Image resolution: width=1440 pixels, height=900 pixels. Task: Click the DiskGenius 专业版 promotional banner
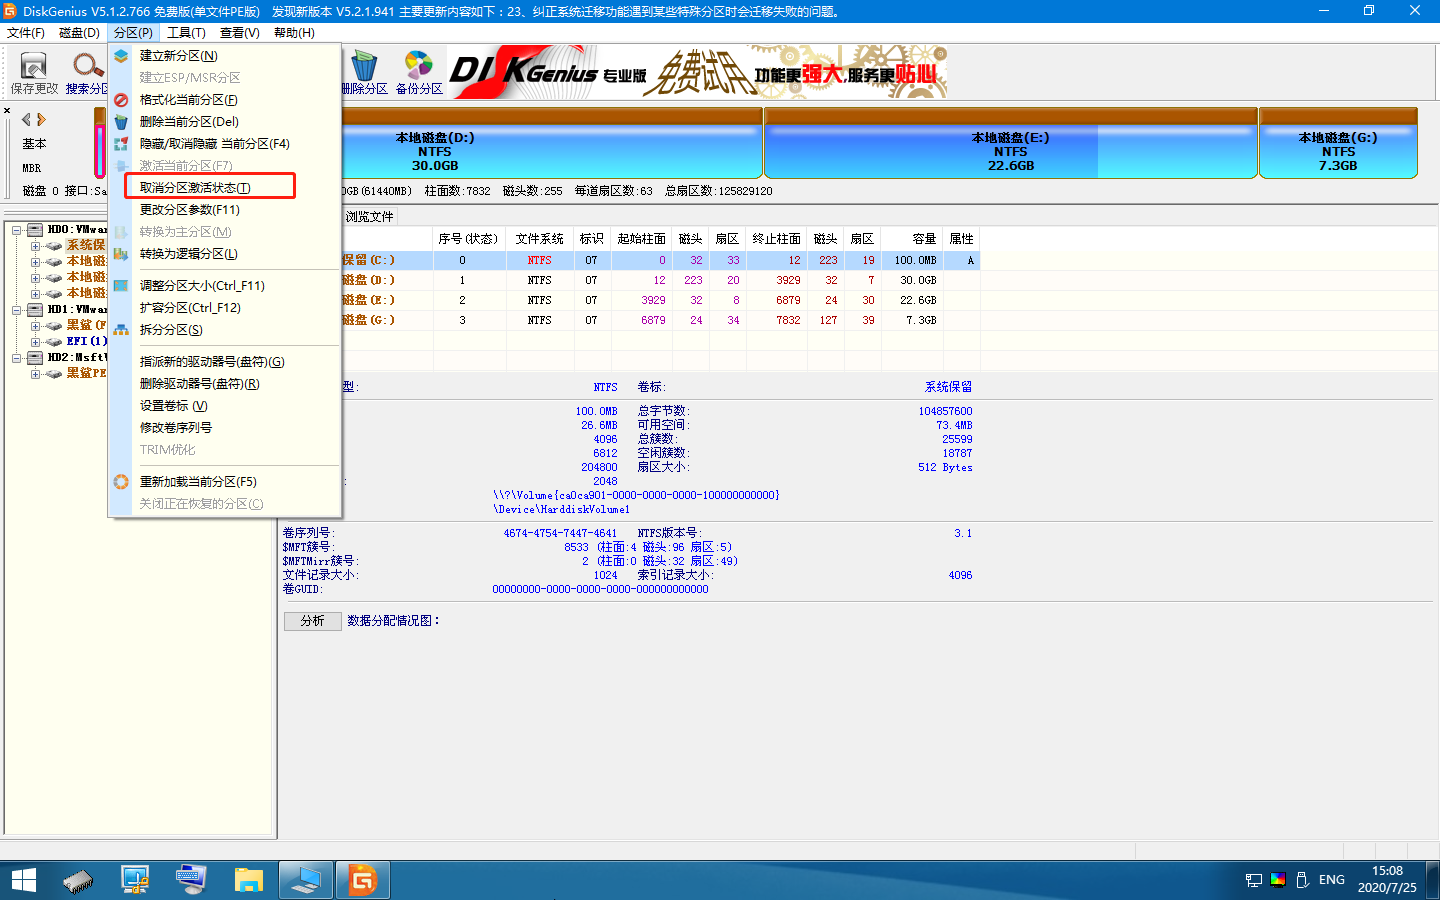click(x=697, y=72)
